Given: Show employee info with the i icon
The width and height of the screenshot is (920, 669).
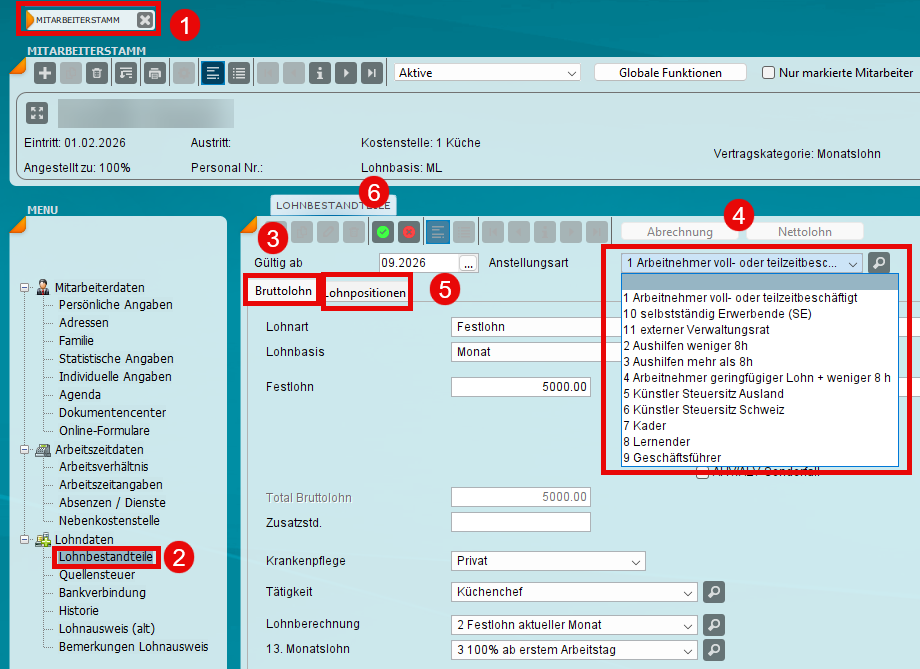Looking at the screenshot, I should 320,73.
